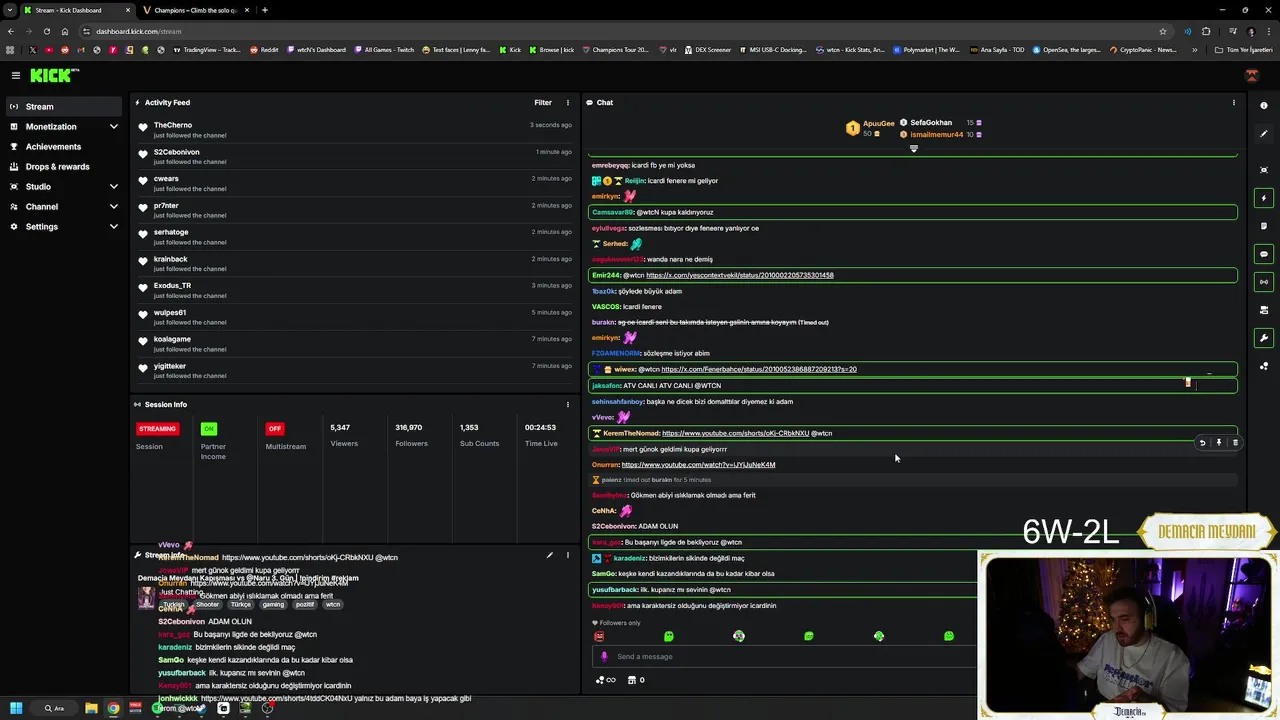Open Chrome three-dot menu
Image resolution: width=1280 pixels, height=720 pixels.
tap(1270, 31)
